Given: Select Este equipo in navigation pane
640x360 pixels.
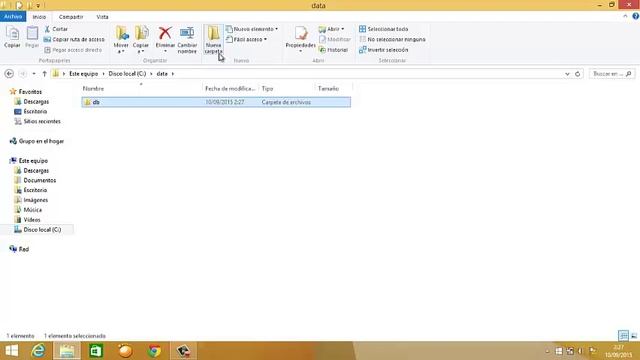Looking at the screenshot, I should click(x=29, y=161).
